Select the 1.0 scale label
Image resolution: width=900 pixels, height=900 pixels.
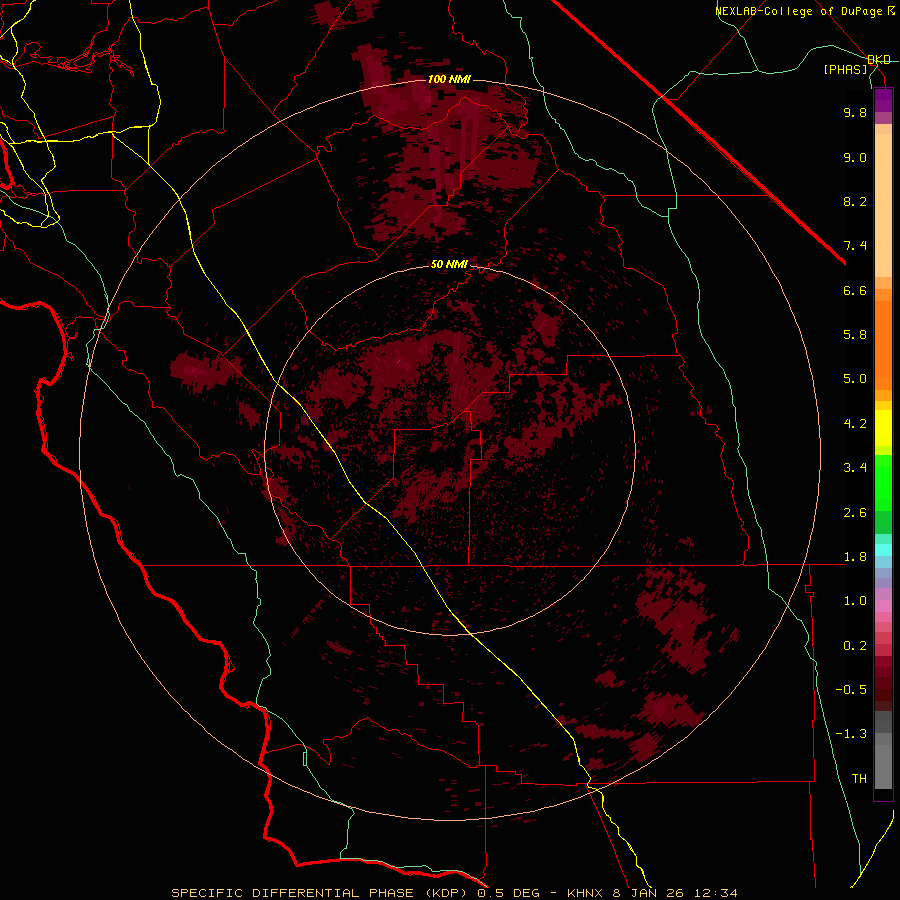click(855, 601)
